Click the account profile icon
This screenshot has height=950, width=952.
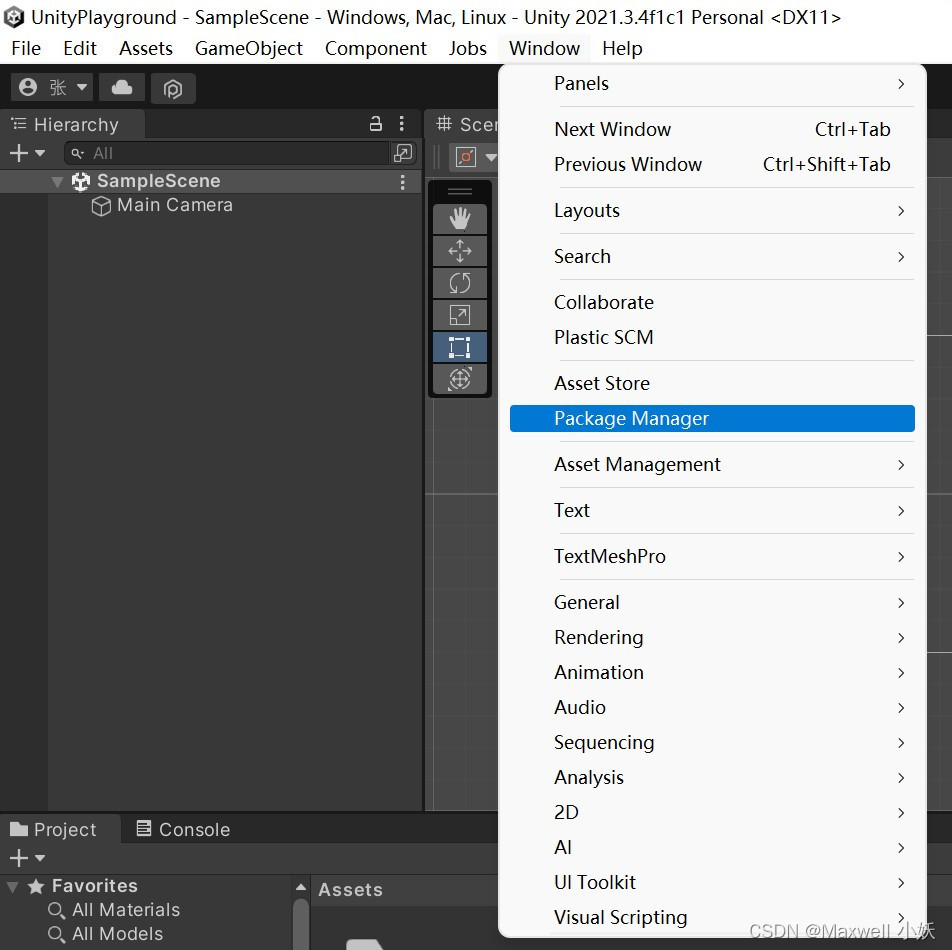pyautogui.click(x=28, y=87)
